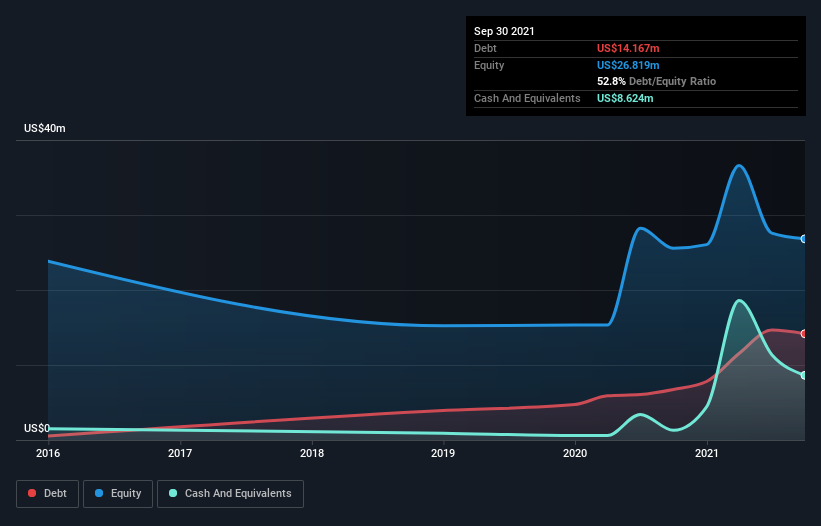Click the US$14.167m debt value
Viewport: 821px width, 526px height.
point(628,48)
